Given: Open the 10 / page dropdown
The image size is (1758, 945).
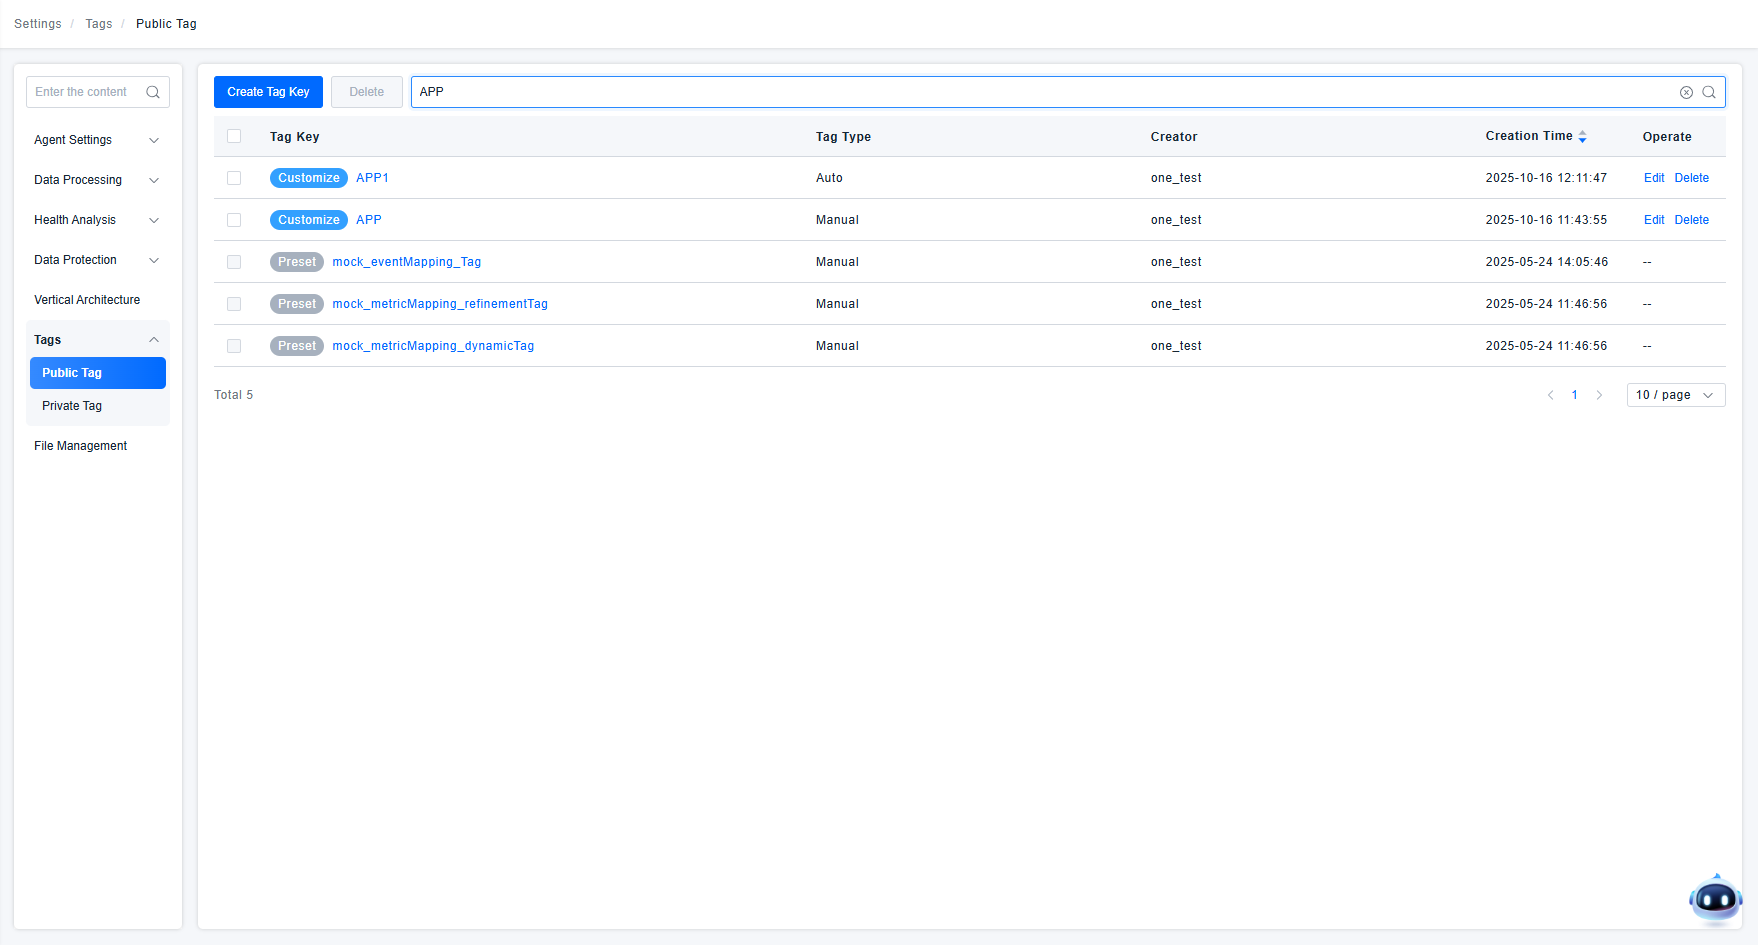Looking at the screenshot, I should click(1675, 395).
